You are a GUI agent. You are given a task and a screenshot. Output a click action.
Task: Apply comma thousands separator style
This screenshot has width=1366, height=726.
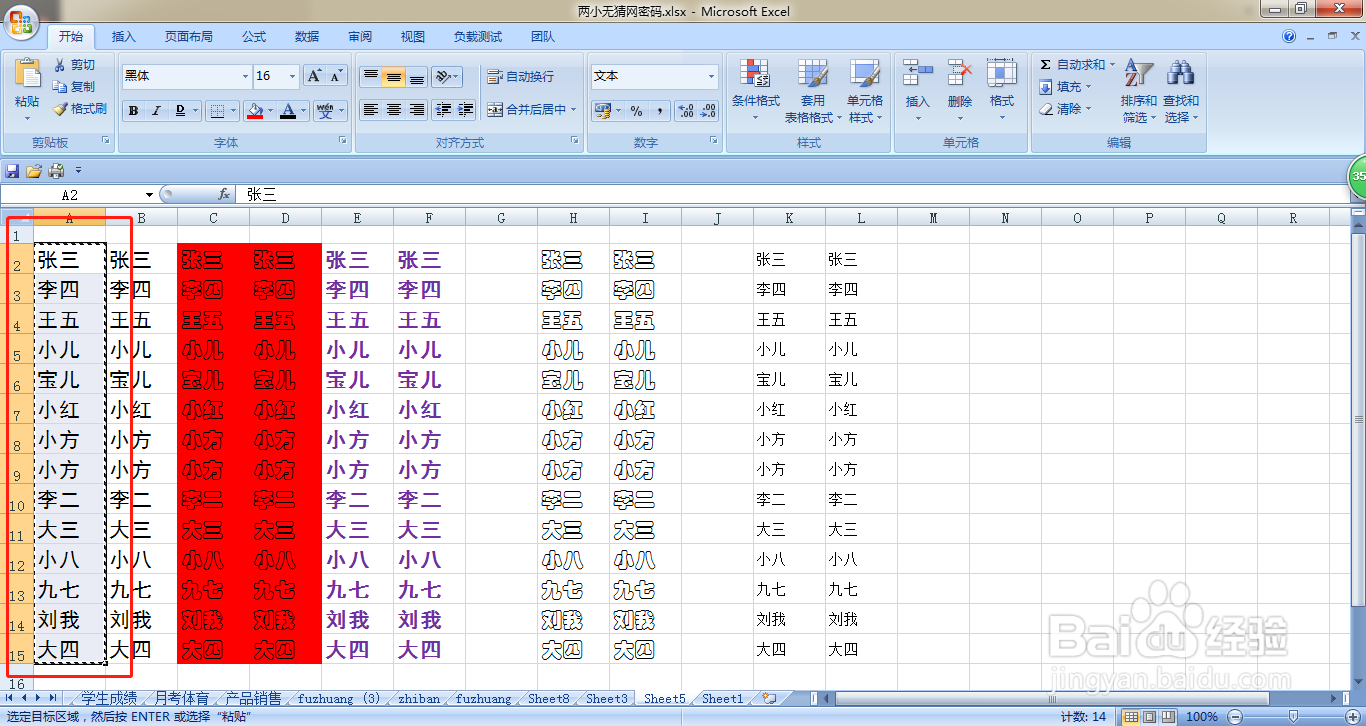[x=660, y=111]
